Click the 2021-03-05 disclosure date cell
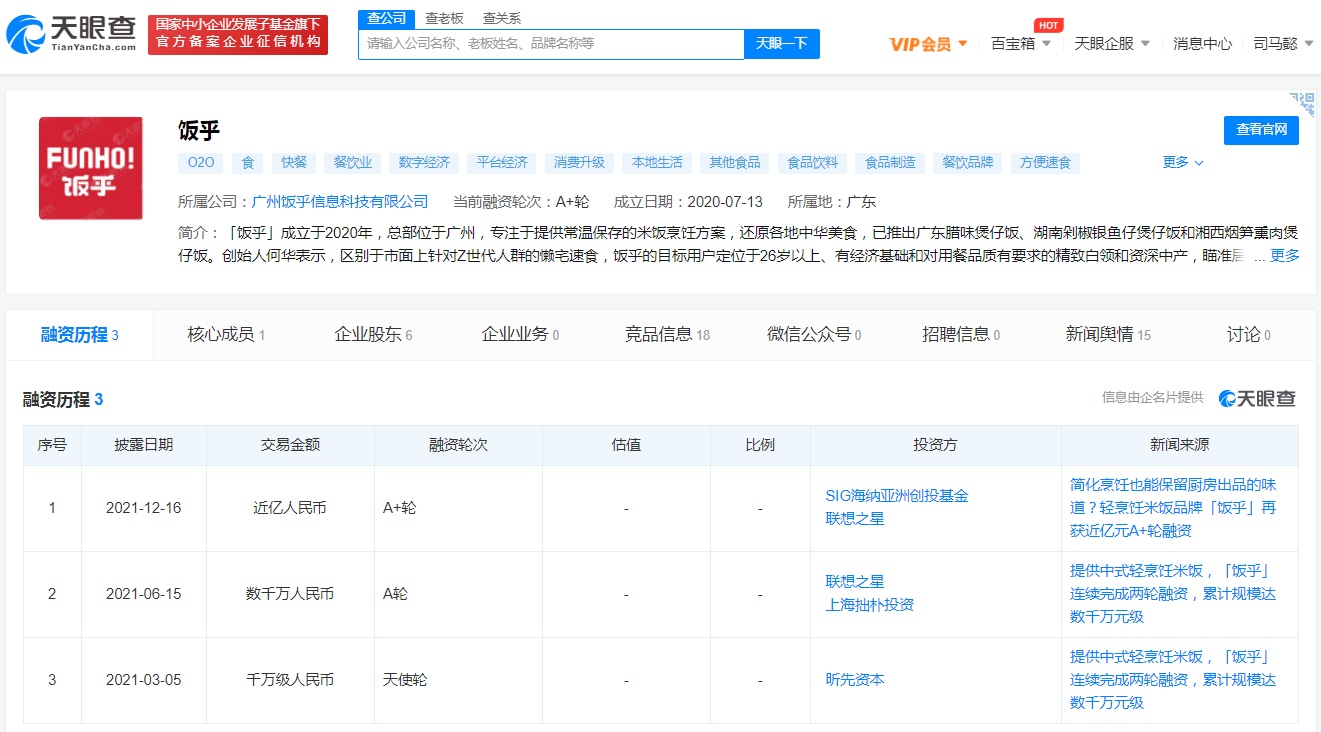The width and height of the screenshot is (1321, 732). point(144,680)
